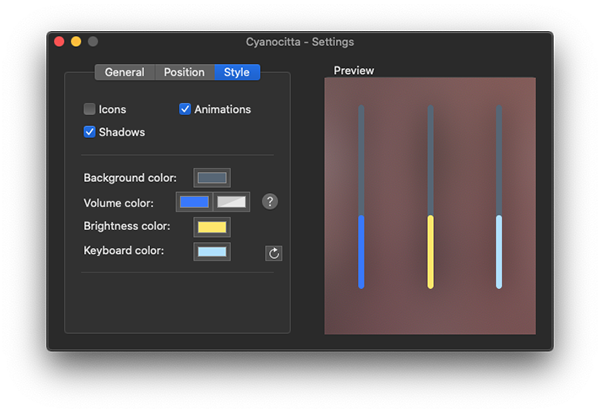
Task: Open the Position tab
Action: (x=184, y=72)
